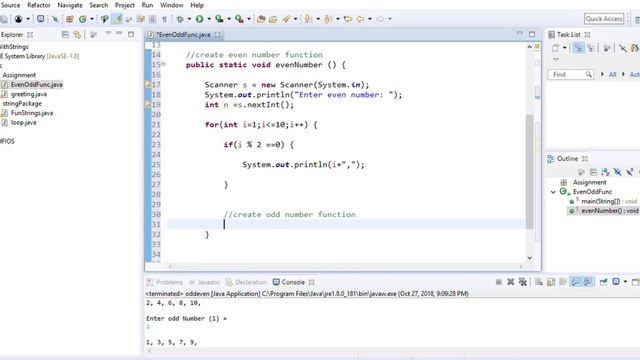Open the Source menu
This screenshot has width=640, height=360.
tap(11, 5)
